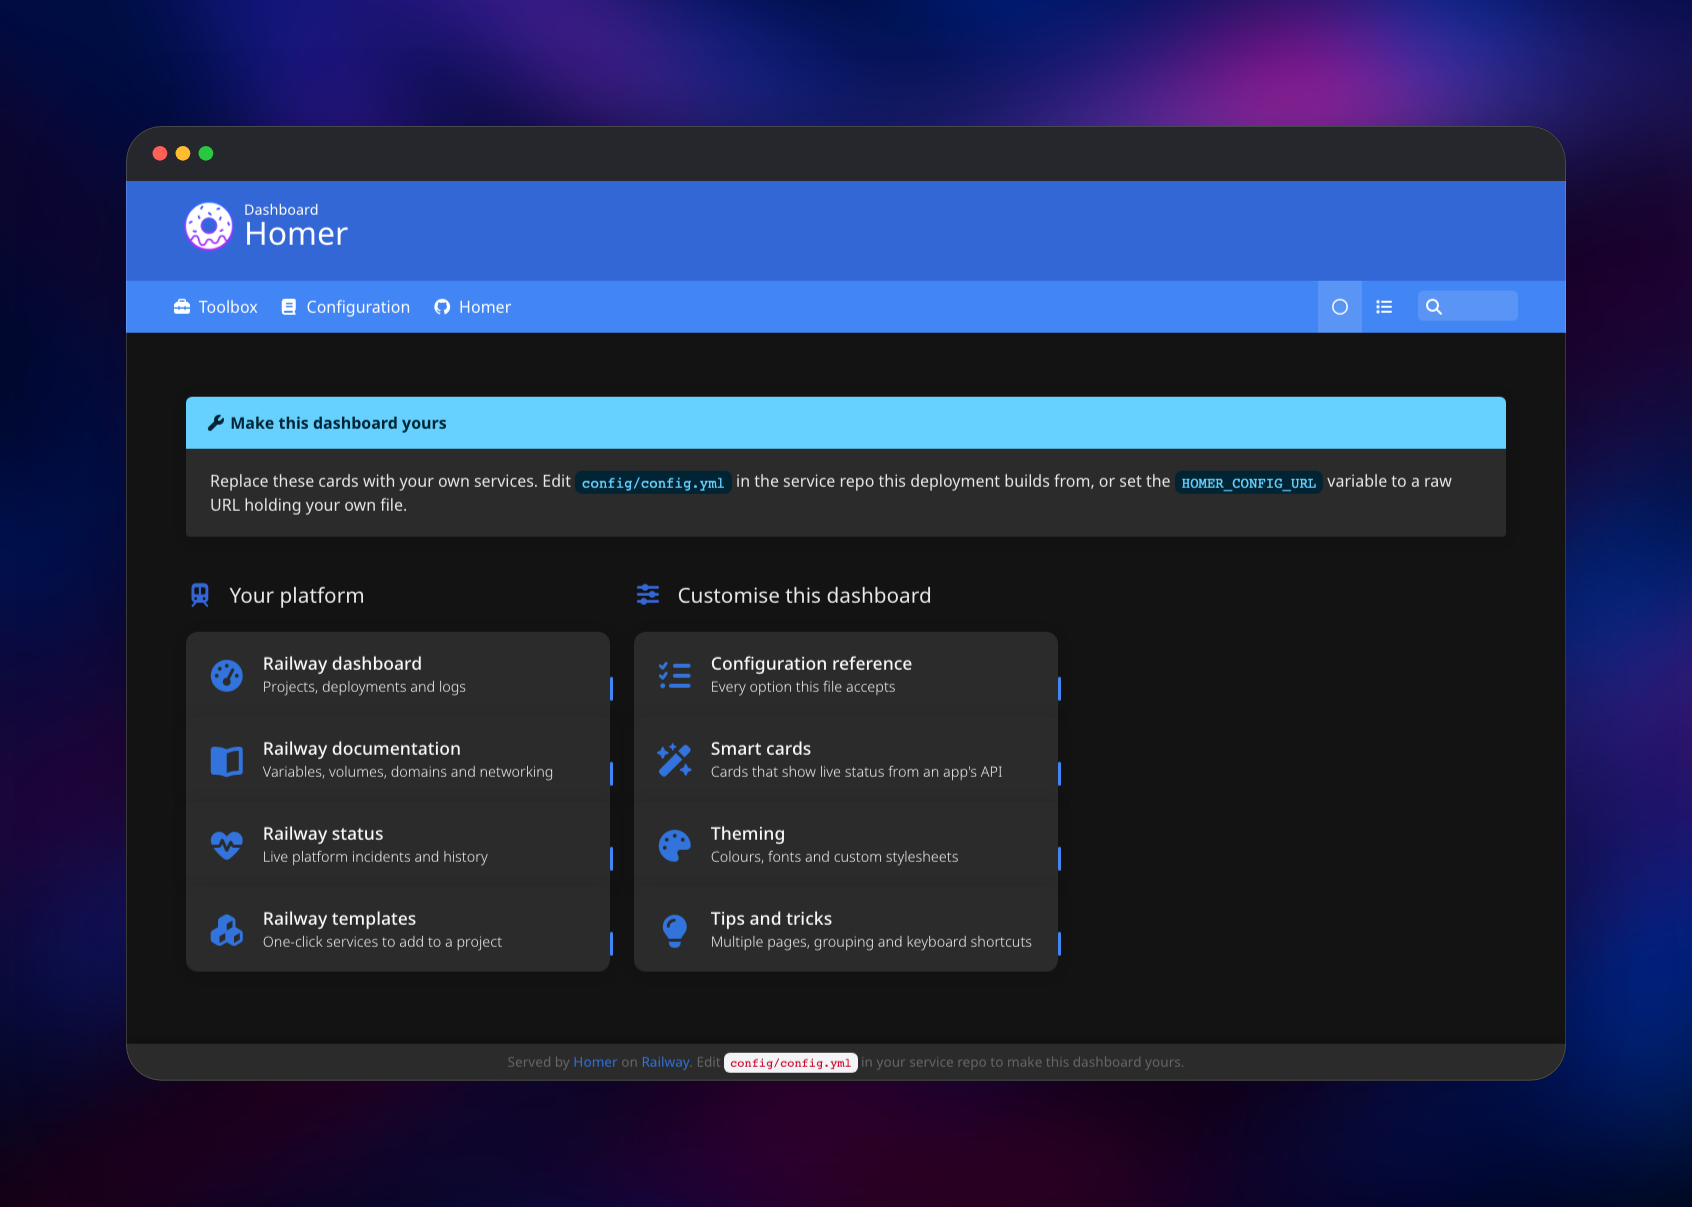Click 'One-click services to add to a project'
Image resolution: width=1692 pixels, height=1207 pixels.
point(382,942)
